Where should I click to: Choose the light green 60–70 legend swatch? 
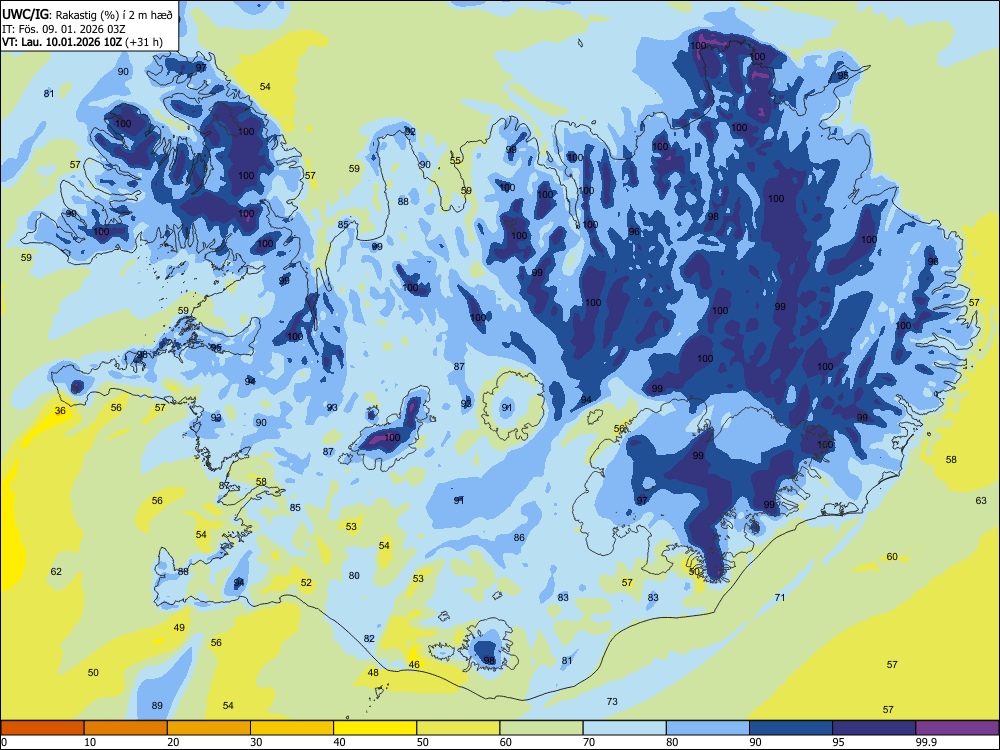[541, 728]
